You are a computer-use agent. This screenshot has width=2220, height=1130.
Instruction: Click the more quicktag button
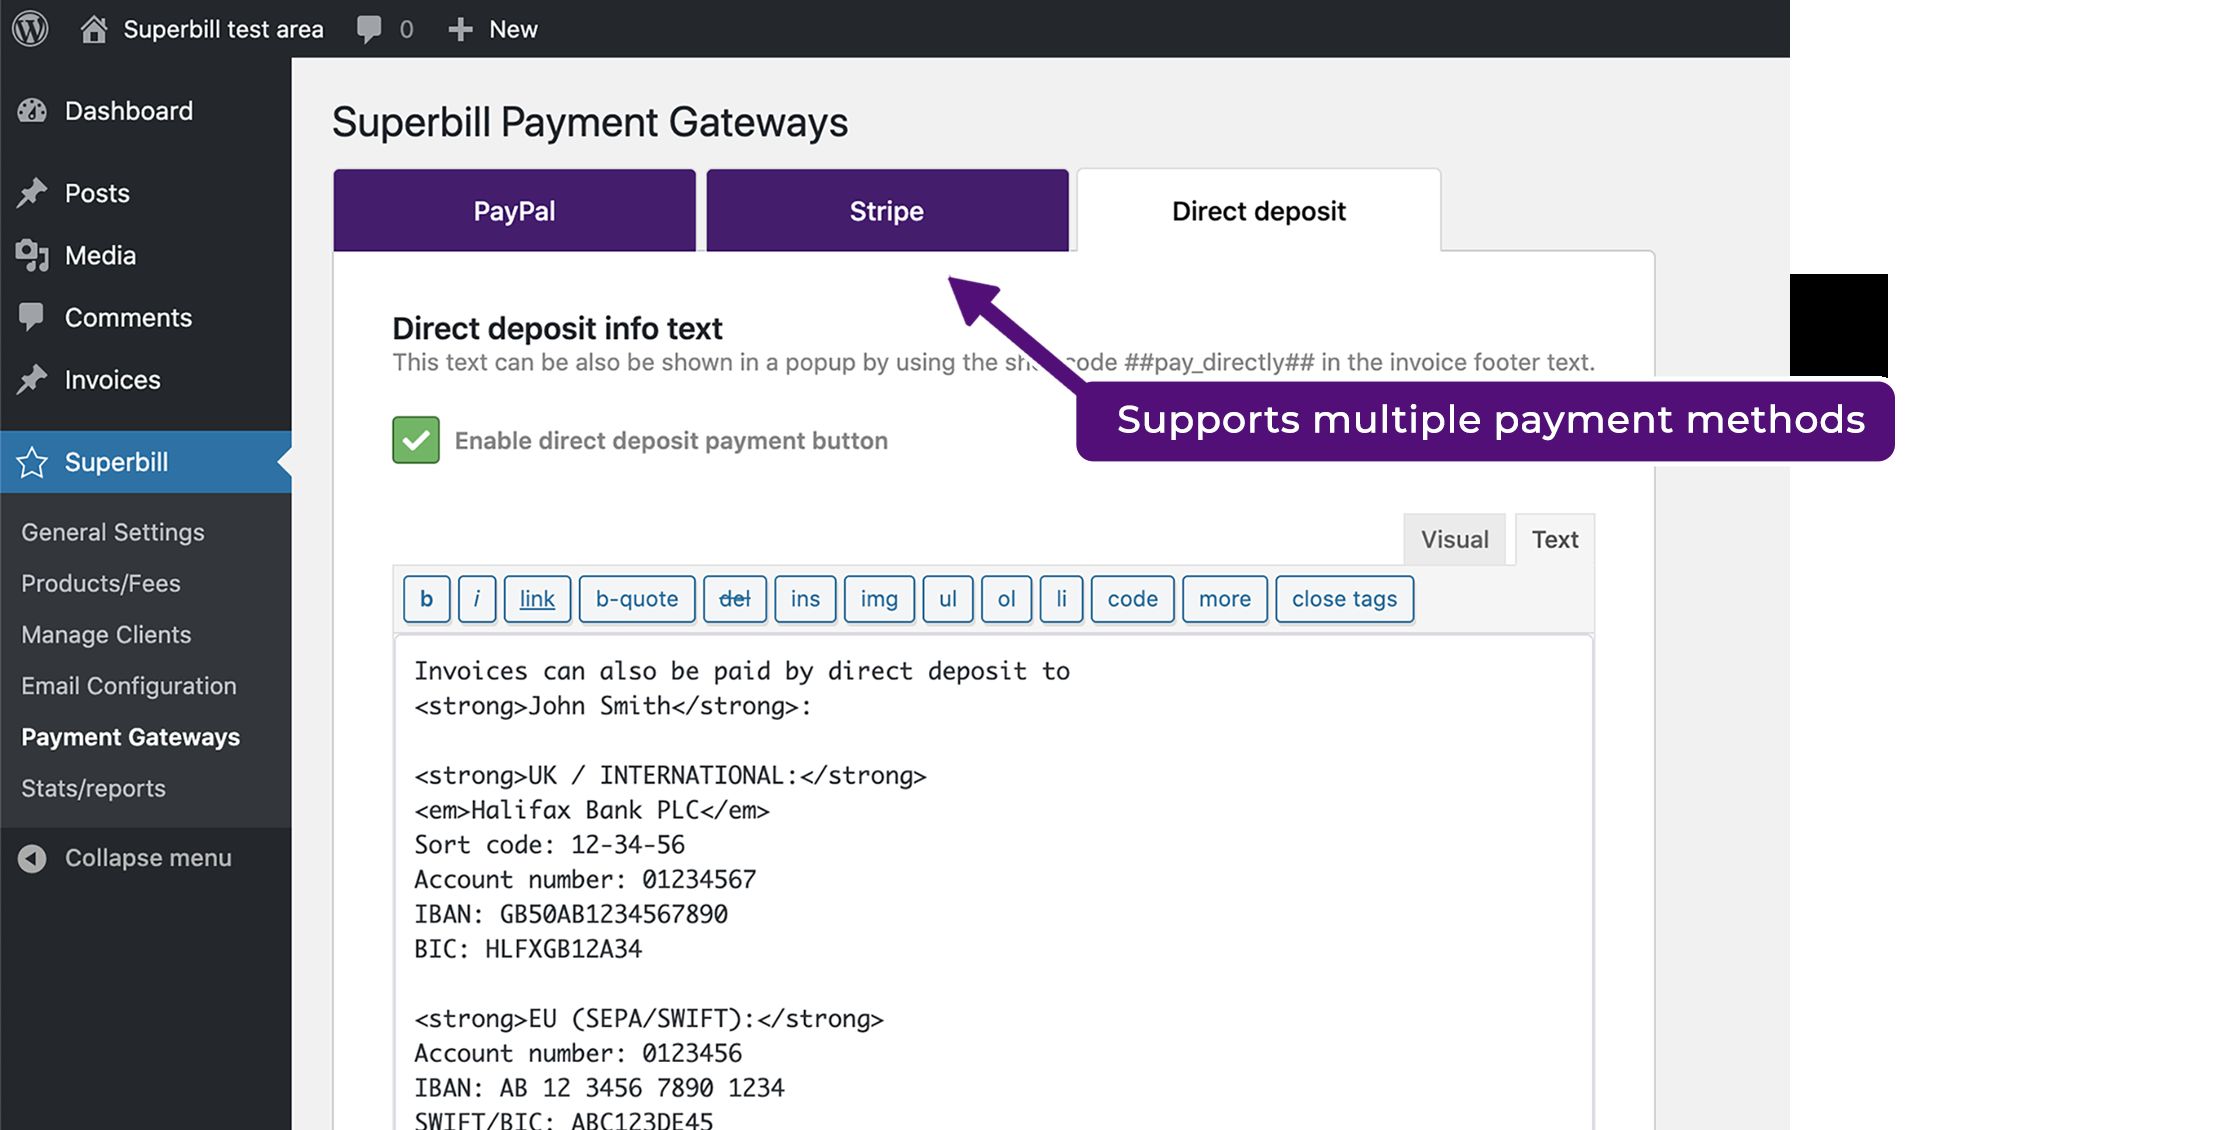(x=1225, y=599)
